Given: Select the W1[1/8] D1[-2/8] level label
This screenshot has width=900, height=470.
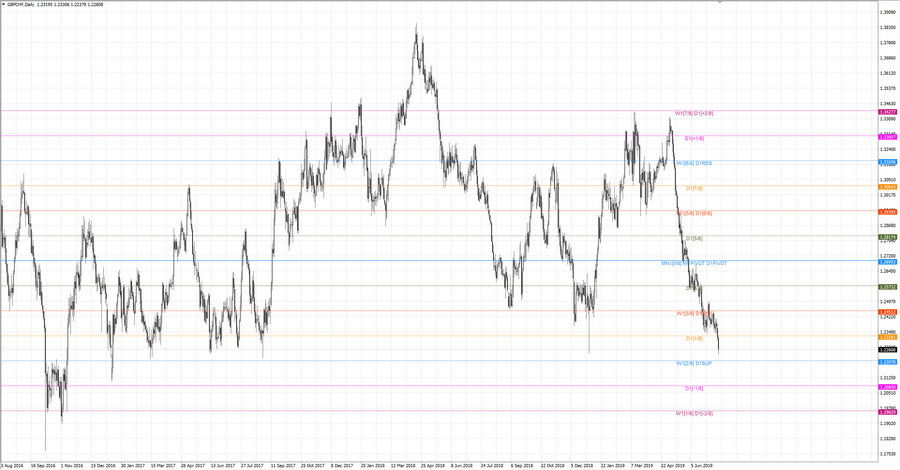Looking at the screenshot, I should point(694,413).
